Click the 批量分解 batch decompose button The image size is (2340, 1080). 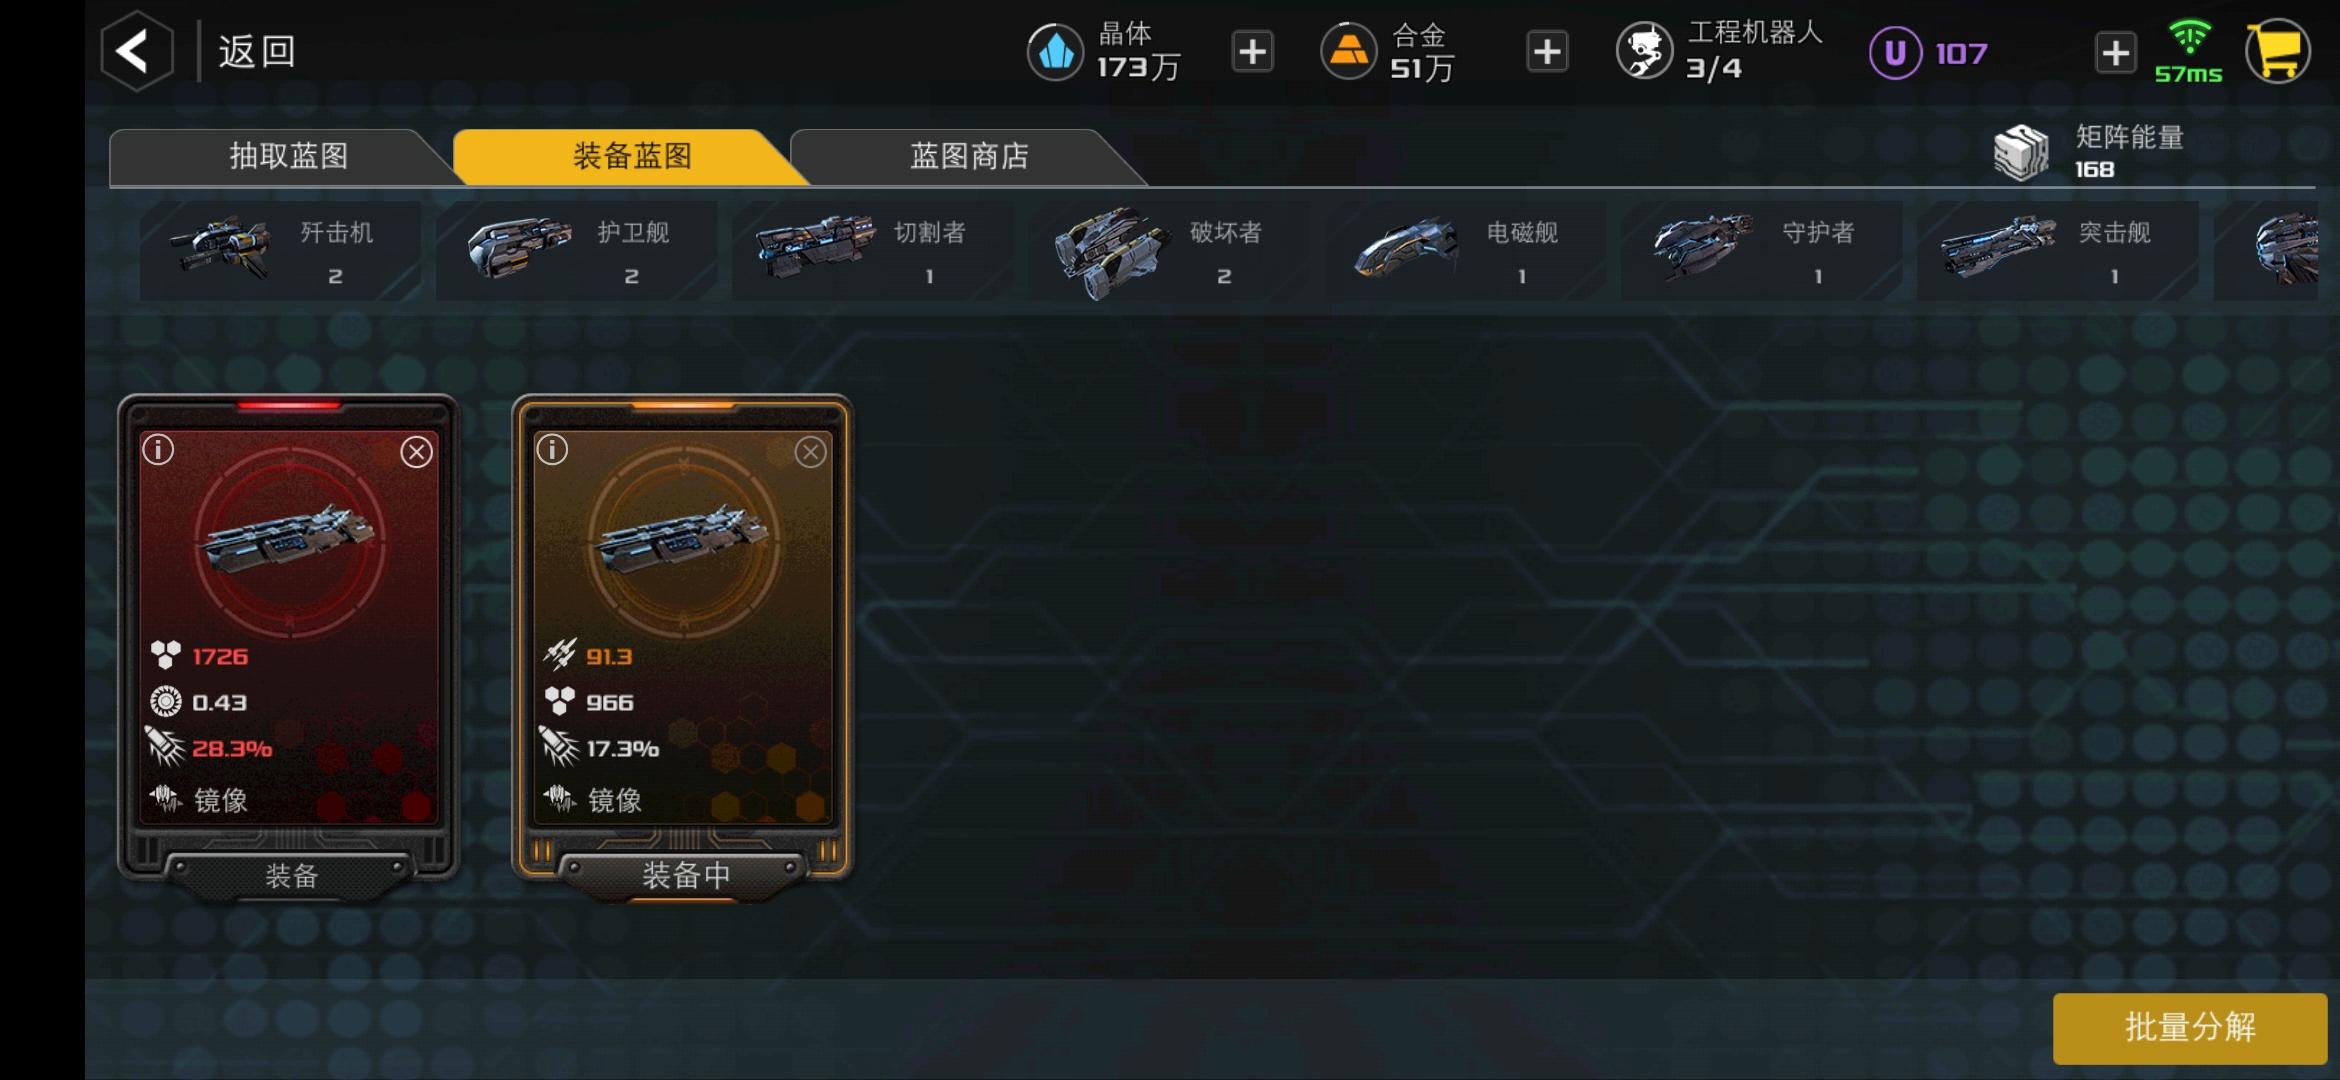click(2189, 1027)
